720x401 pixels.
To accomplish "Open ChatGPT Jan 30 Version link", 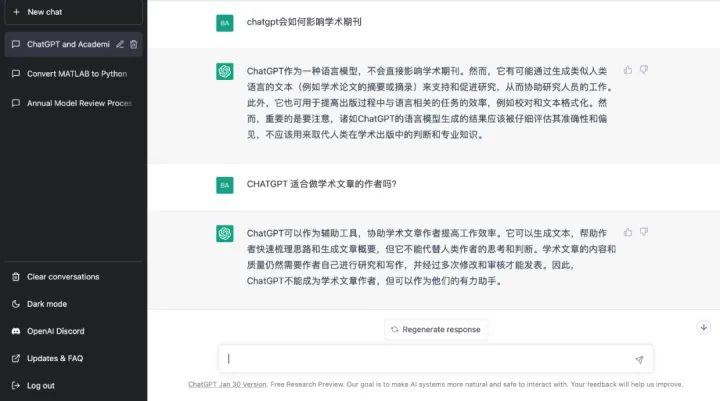I will 227,384.
